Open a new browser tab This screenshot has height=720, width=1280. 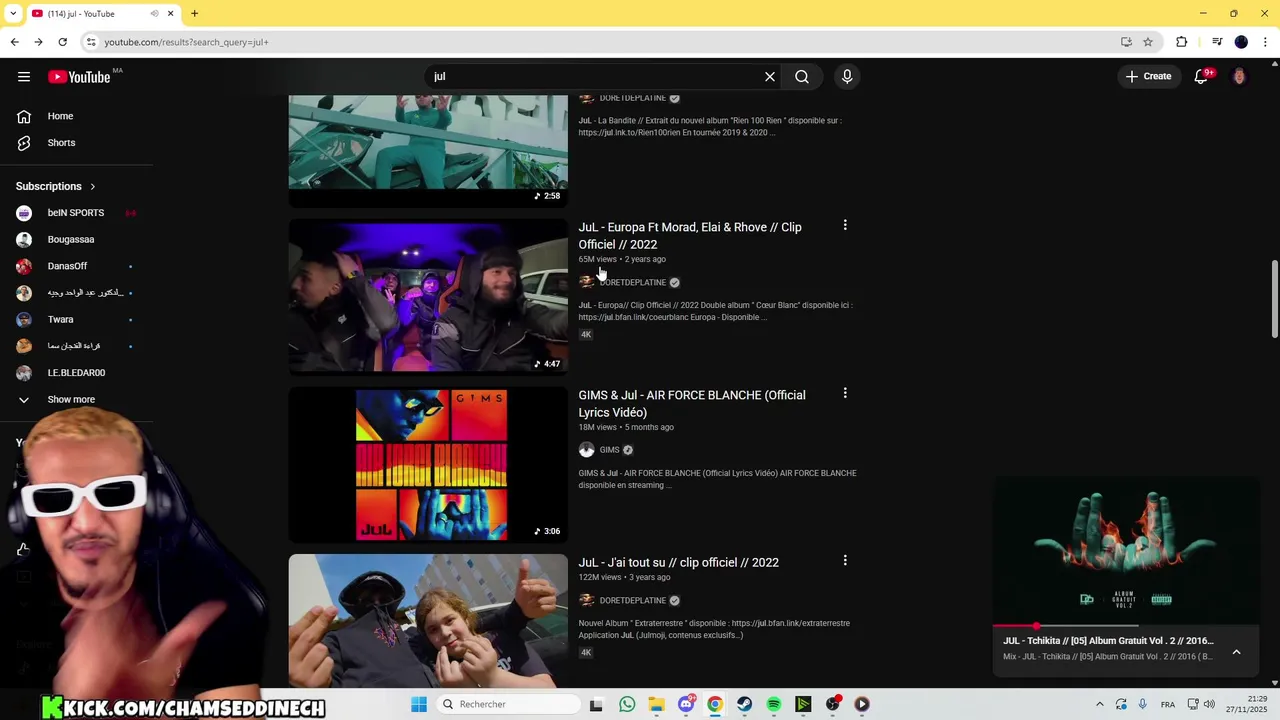click(x=195, y=13)
